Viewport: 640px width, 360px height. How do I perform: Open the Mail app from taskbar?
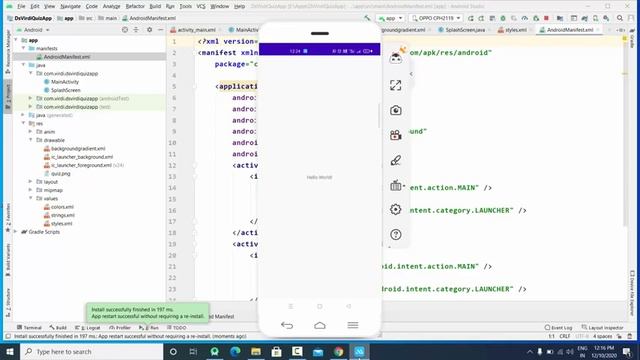[x=318, y=351]
